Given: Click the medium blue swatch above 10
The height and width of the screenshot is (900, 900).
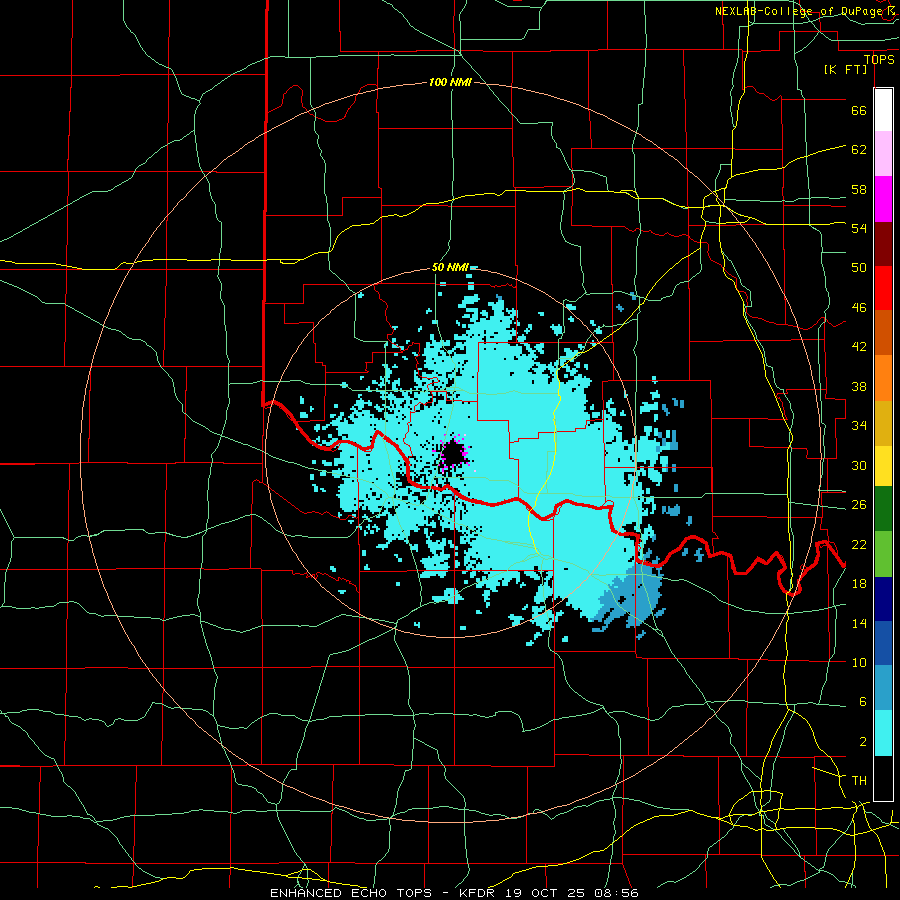Looking at the screenshot, I should [x=883, y=643].
